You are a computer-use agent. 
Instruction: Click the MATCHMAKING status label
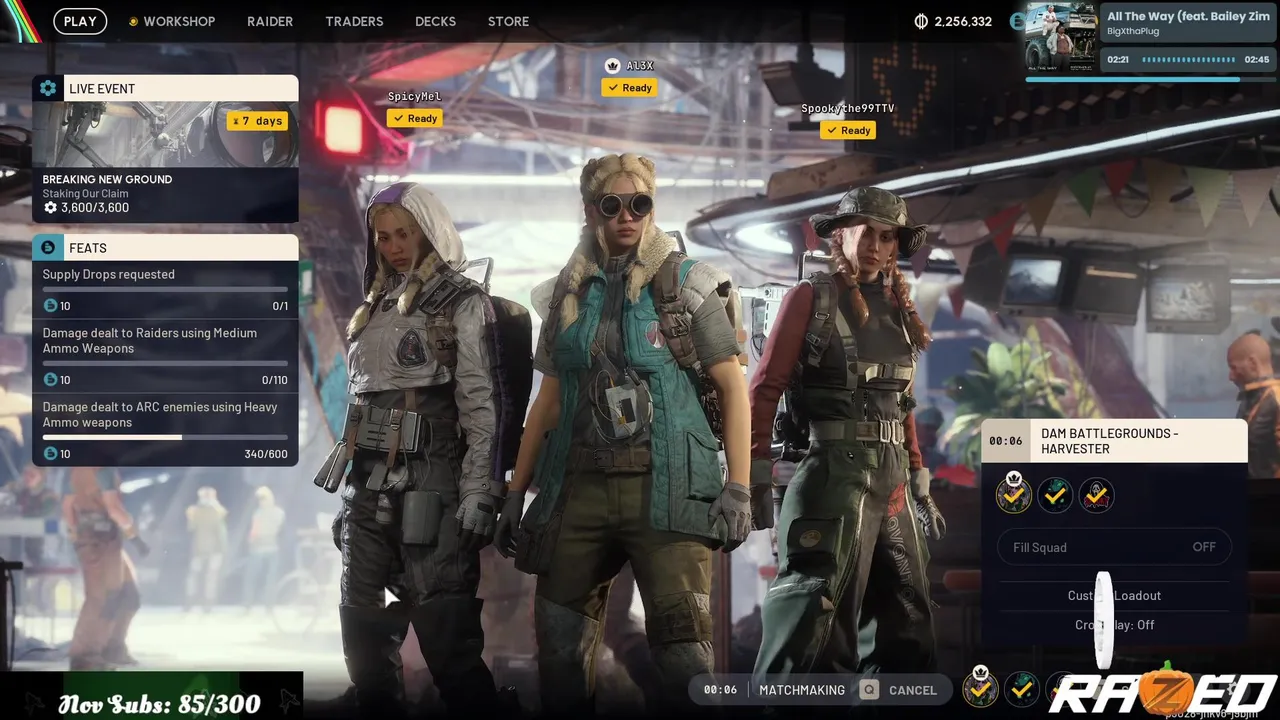click(802, 690)
